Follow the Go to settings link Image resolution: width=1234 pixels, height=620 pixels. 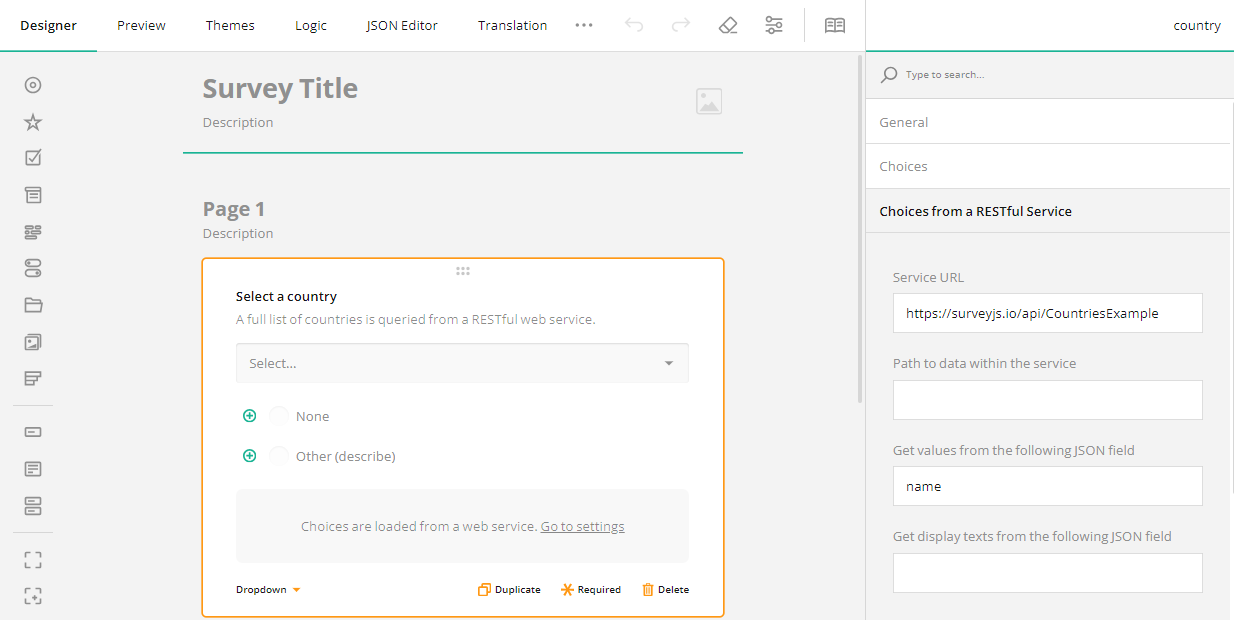click(x=582, y=526)
